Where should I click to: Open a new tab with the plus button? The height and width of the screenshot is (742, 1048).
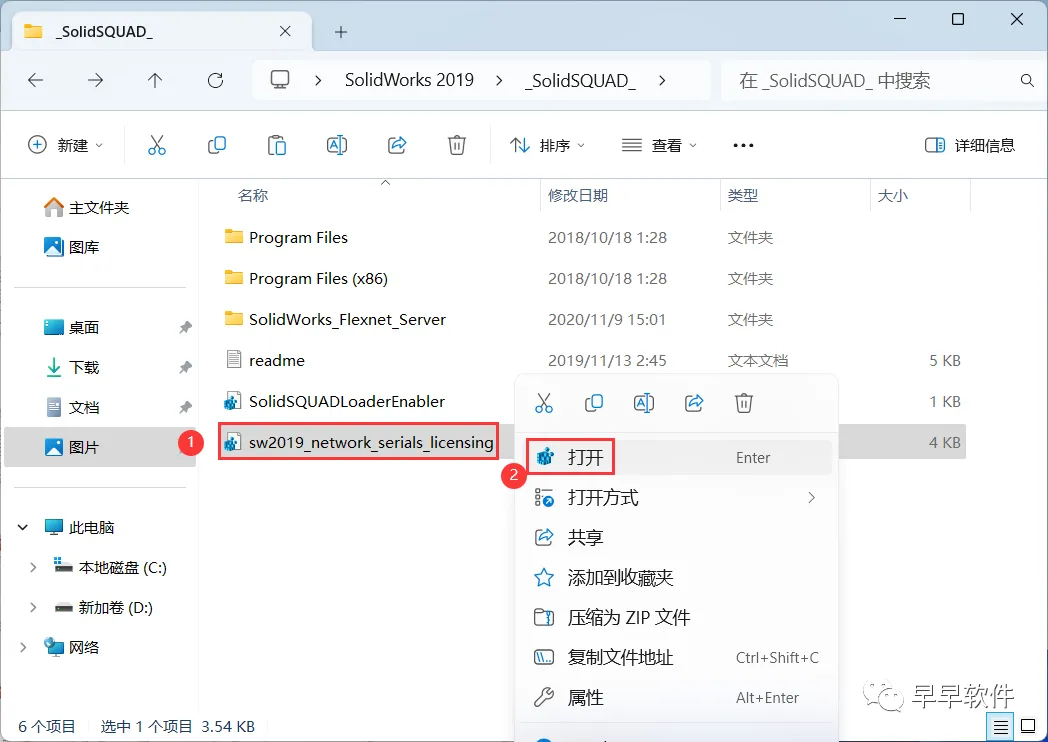341,32
